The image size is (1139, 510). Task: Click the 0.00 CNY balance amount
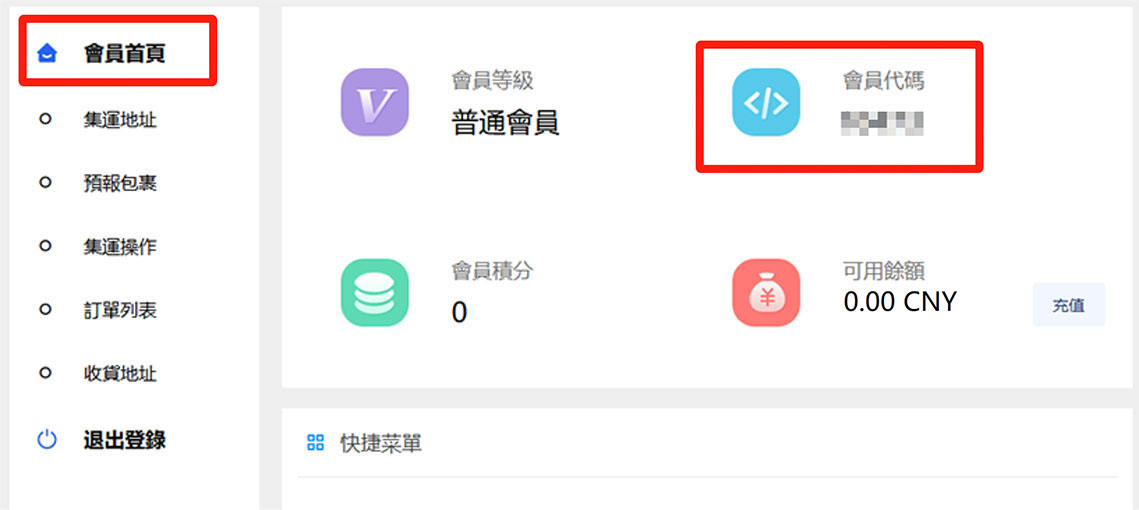pyautogui.click(x=901, y=301)
